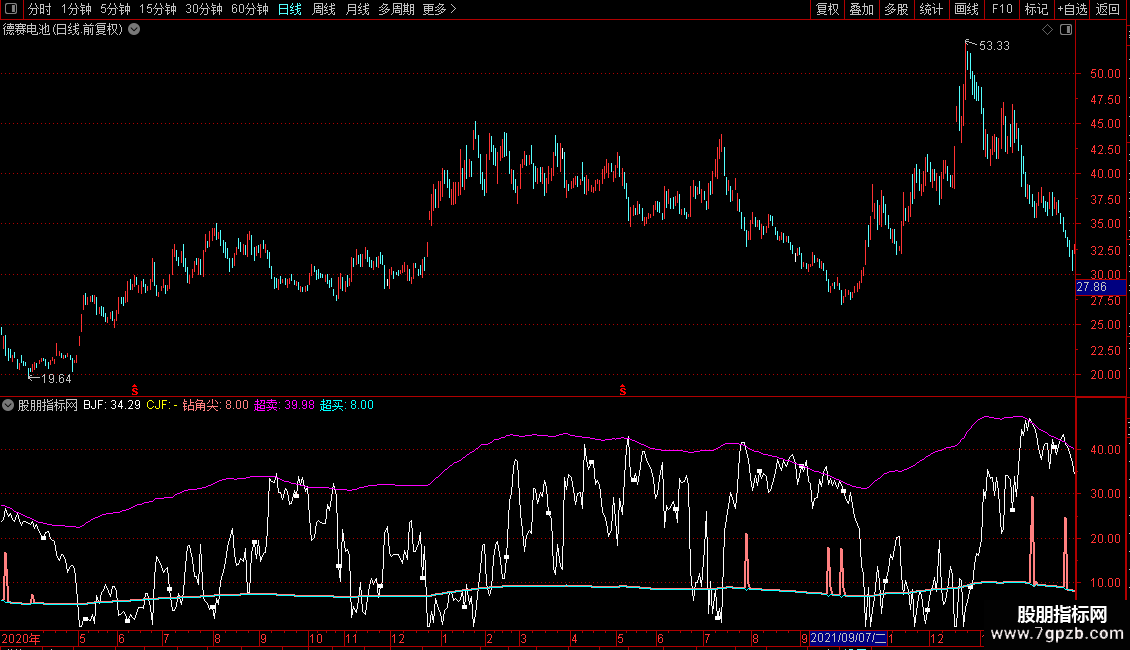
Task: Open the 画线 drawing tools
Action: [x=966, y=9]
